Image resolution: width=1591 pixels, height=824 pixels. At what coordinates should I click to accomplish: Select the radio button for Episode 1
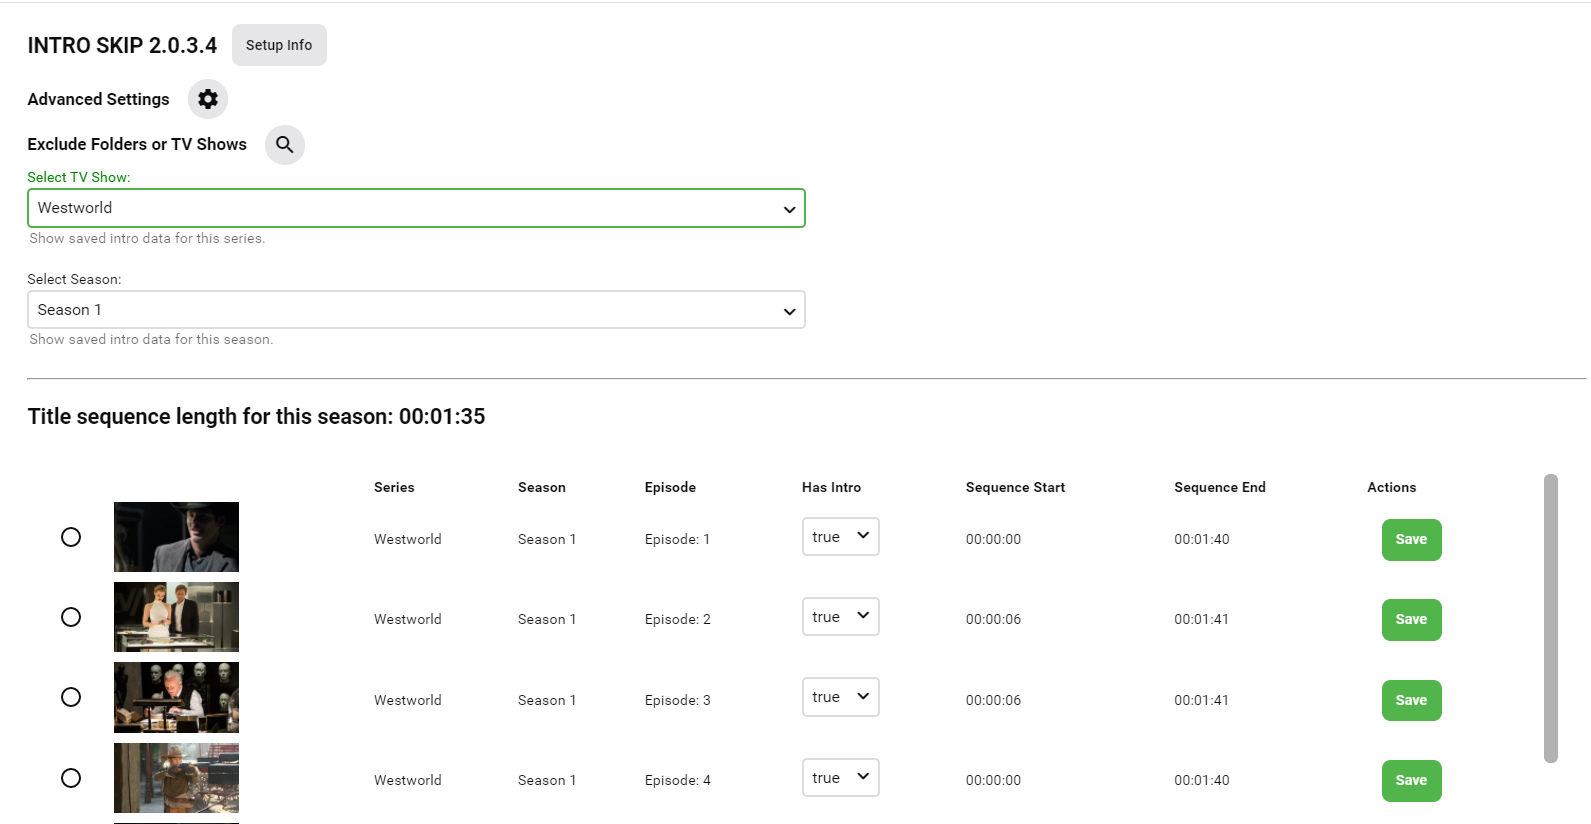coord(71,537)
